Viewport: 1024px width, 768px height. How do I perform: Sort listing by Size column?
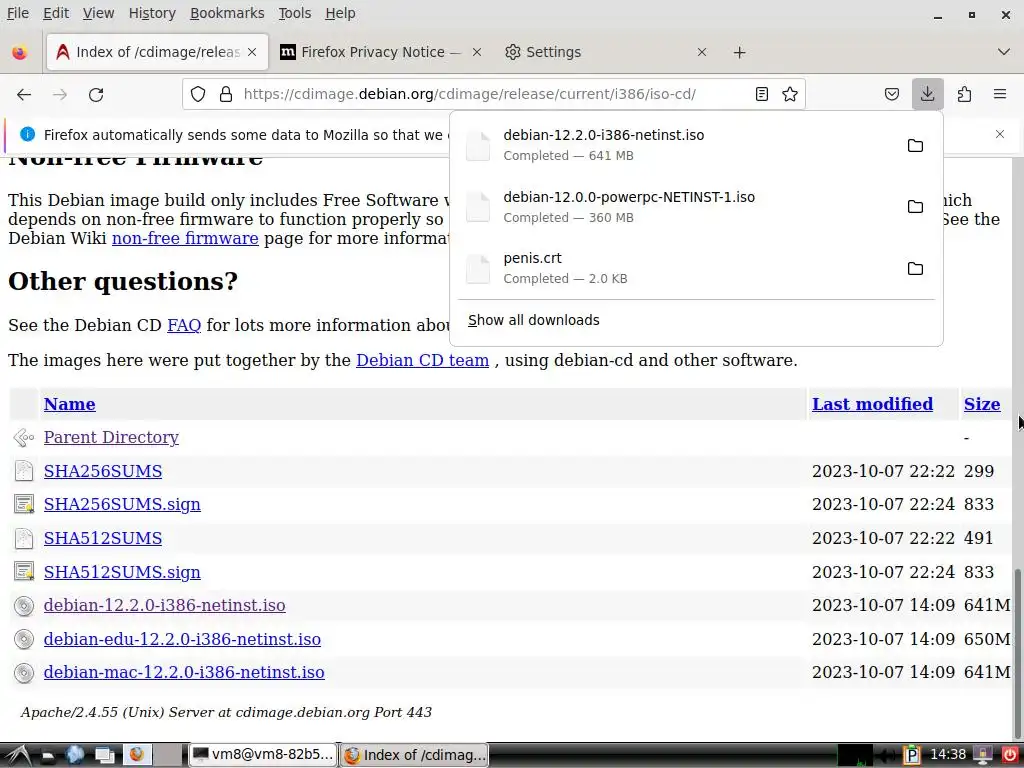coord(982,404)
